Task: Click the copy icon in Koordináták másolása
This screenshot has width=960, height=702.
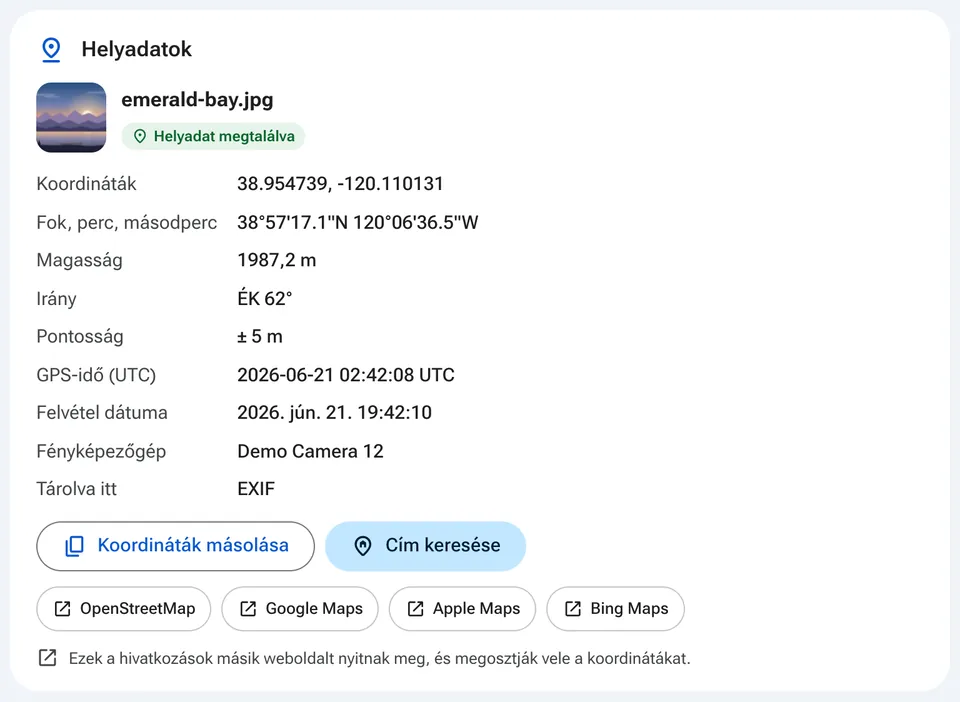Action: 75,546
